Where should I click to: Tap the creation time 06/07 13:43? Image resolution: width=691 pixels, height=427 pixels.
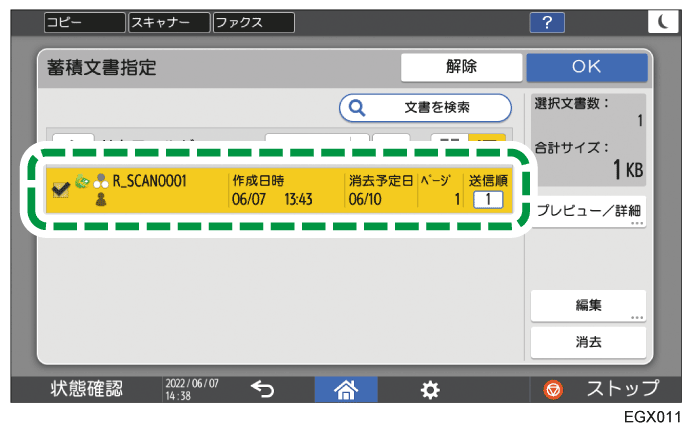[x=272, y=200]
